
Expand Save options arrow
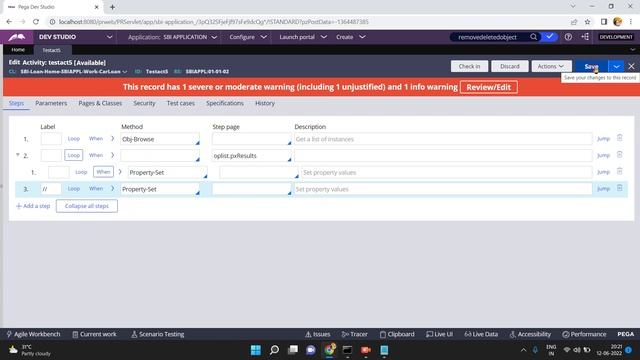click(x=616, y=66)
